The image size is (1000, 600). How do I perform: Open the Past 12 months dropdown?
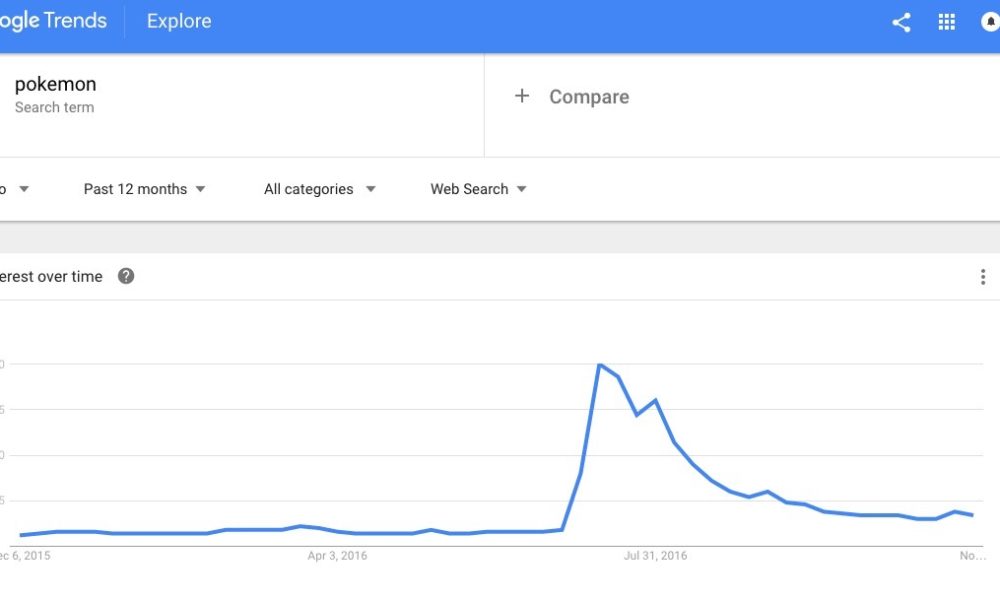click(144, 189)
